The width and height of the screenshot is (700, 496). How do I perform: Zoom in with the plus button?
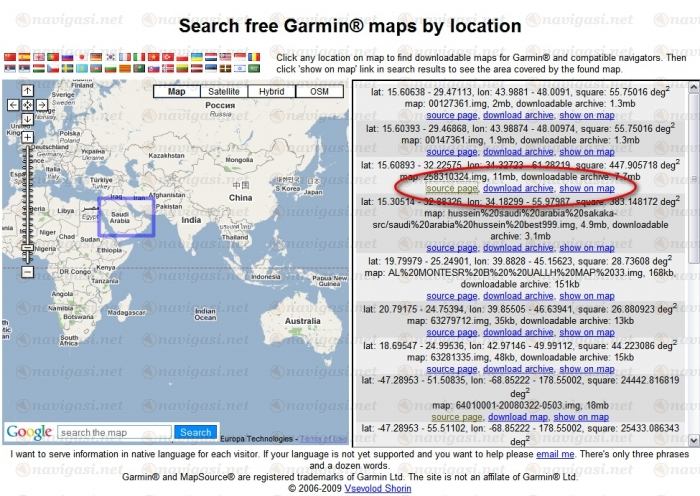[x=27, y=138]
